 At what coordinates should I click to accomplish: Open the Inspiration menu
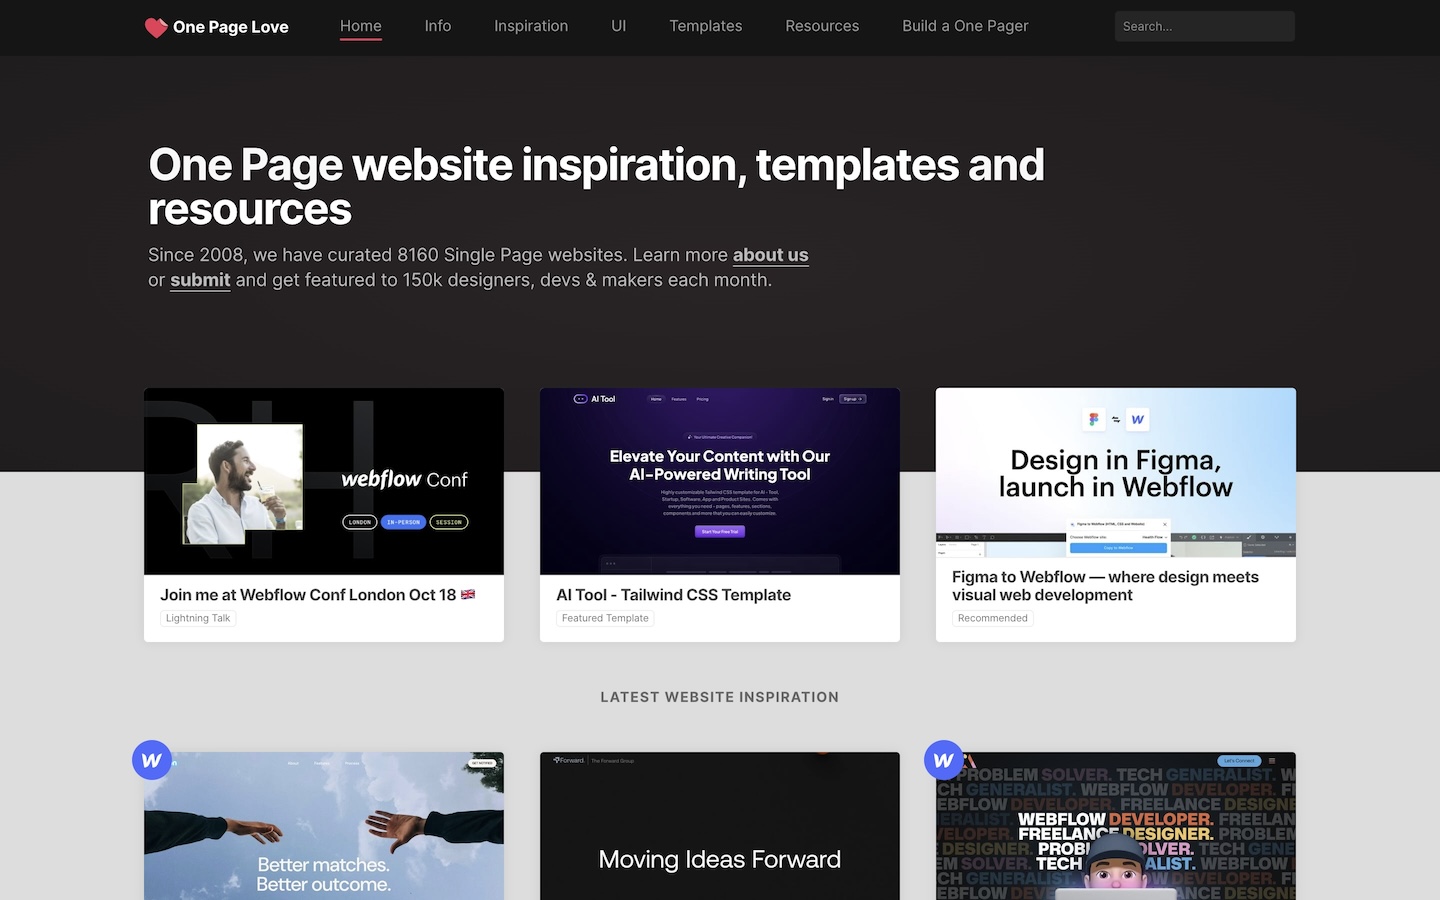[x=531, y=26]
